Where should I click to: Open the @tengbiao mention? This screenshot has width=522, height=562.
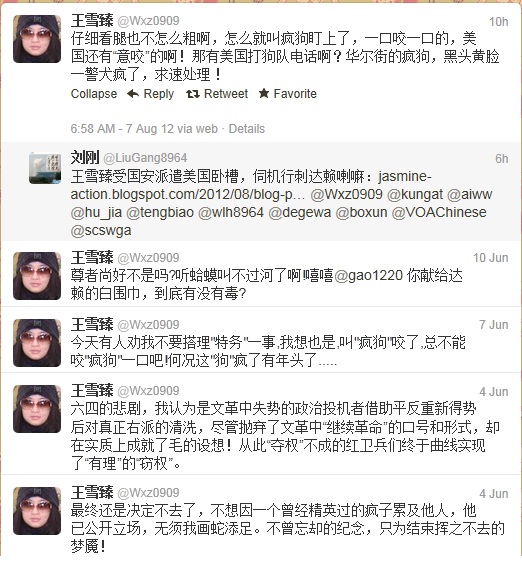[x=160, y=213]
